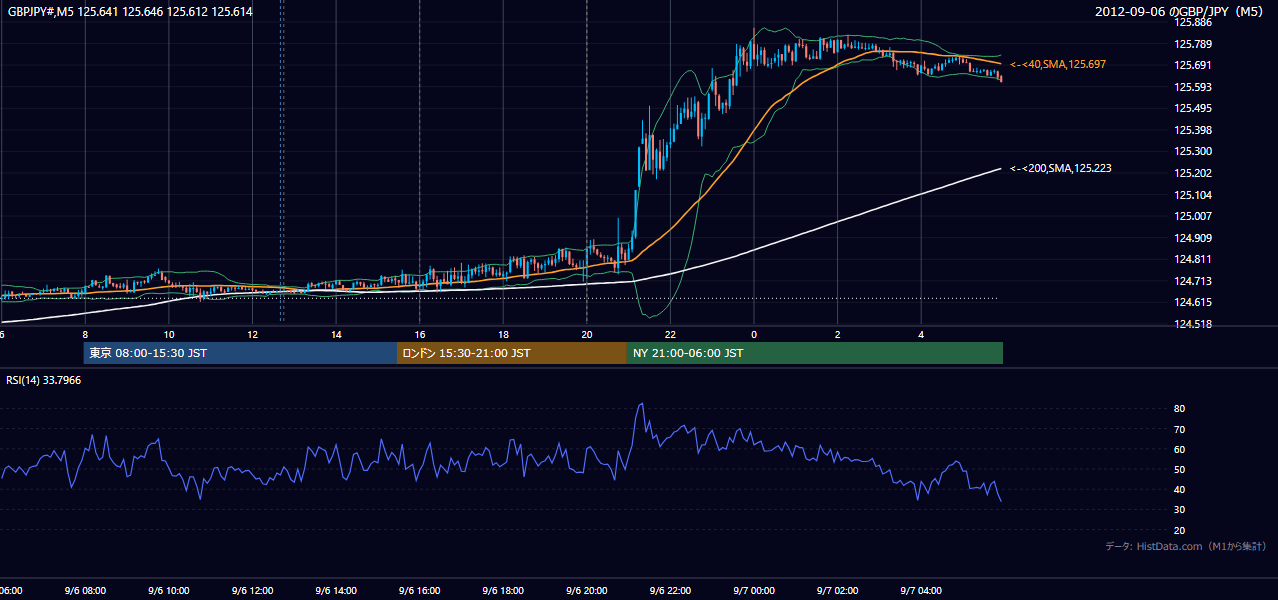The width and height of the screenshot is (1278, 600).
Task: Click hour label 14 under price chart
Action: [x=336, y=334]
